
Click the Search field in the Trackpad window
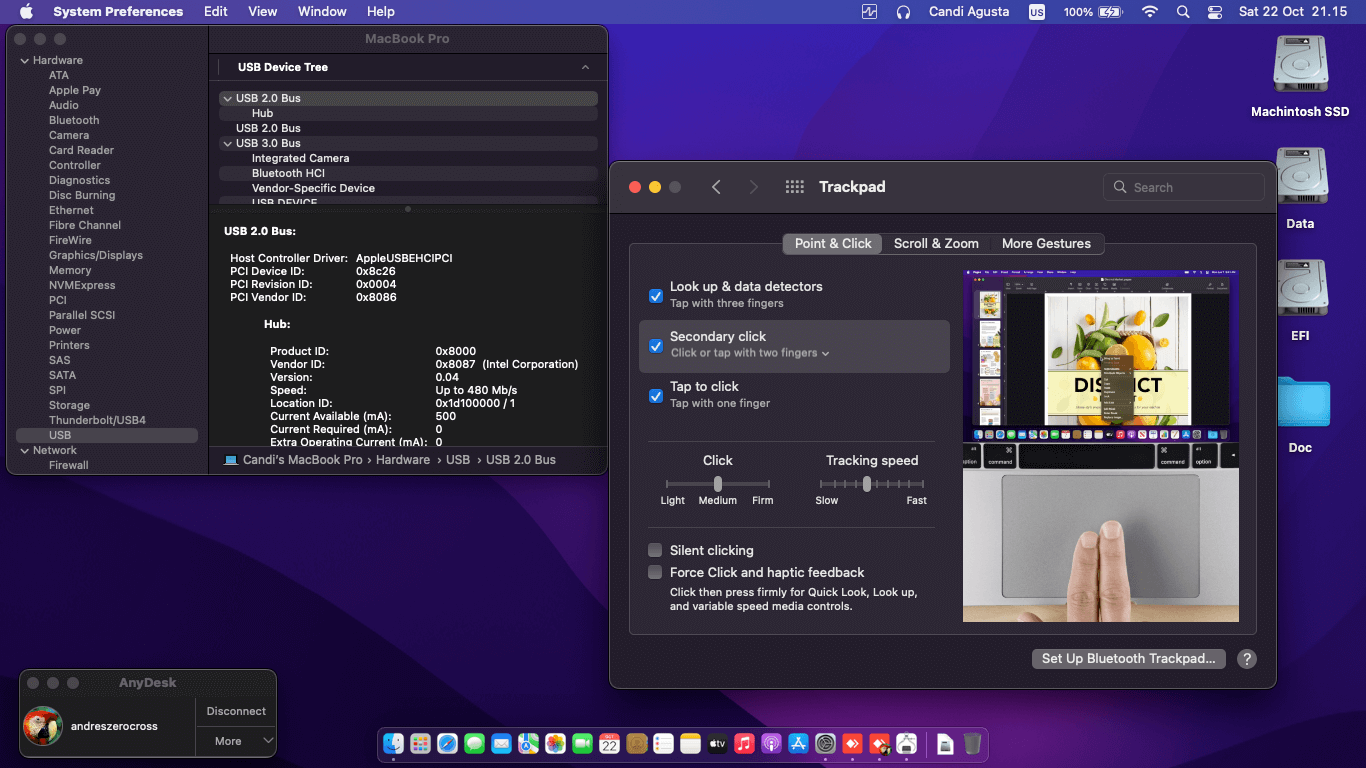tap(1183, 187)
